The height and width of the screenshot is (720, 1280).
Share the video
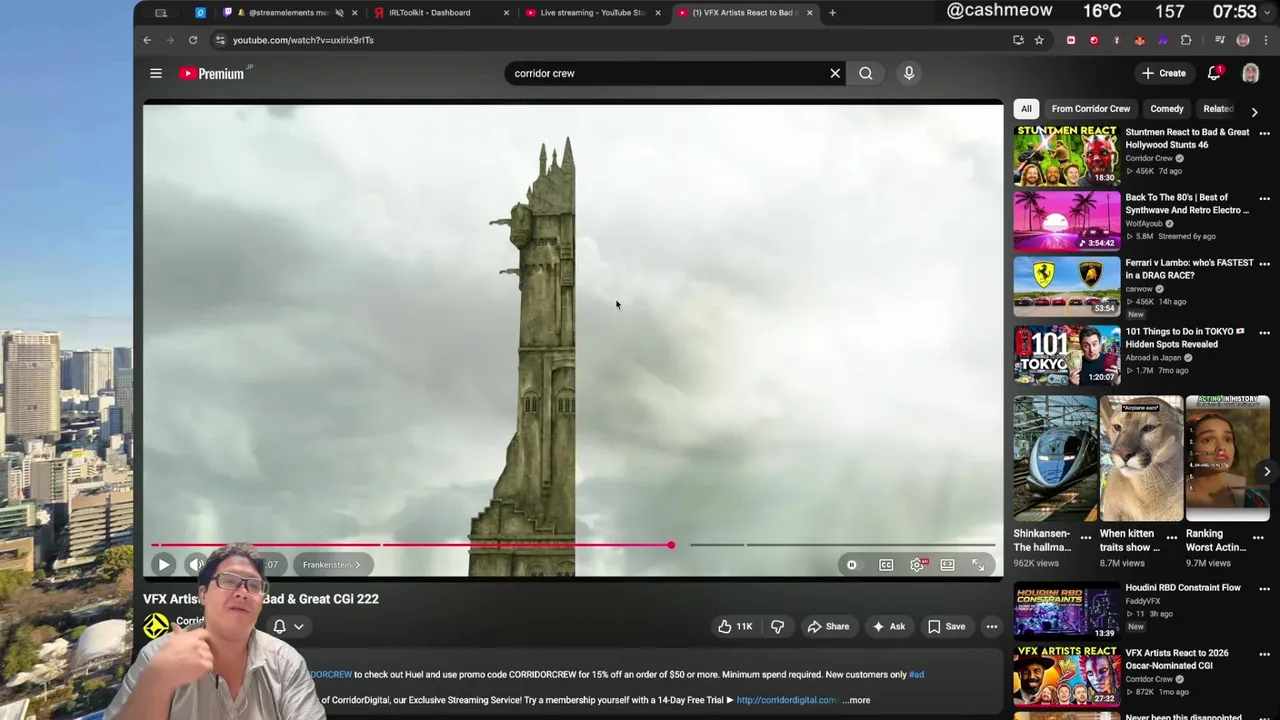pyautogui.click(x=828, y=627)
